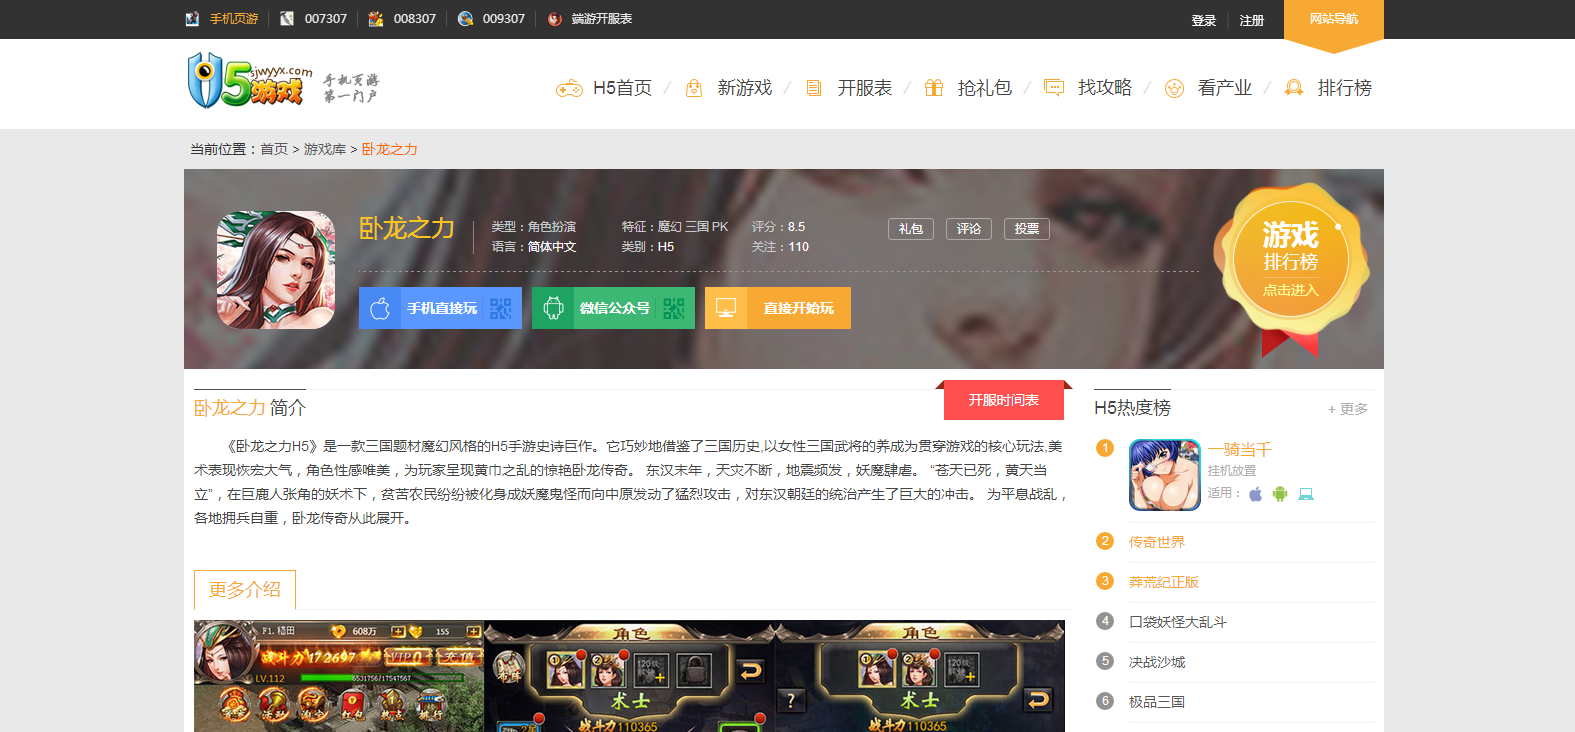Viewport: 1575px width, 732px height.
Task: Click the 卧龙之力 game cover image
Action: point(276,270)
